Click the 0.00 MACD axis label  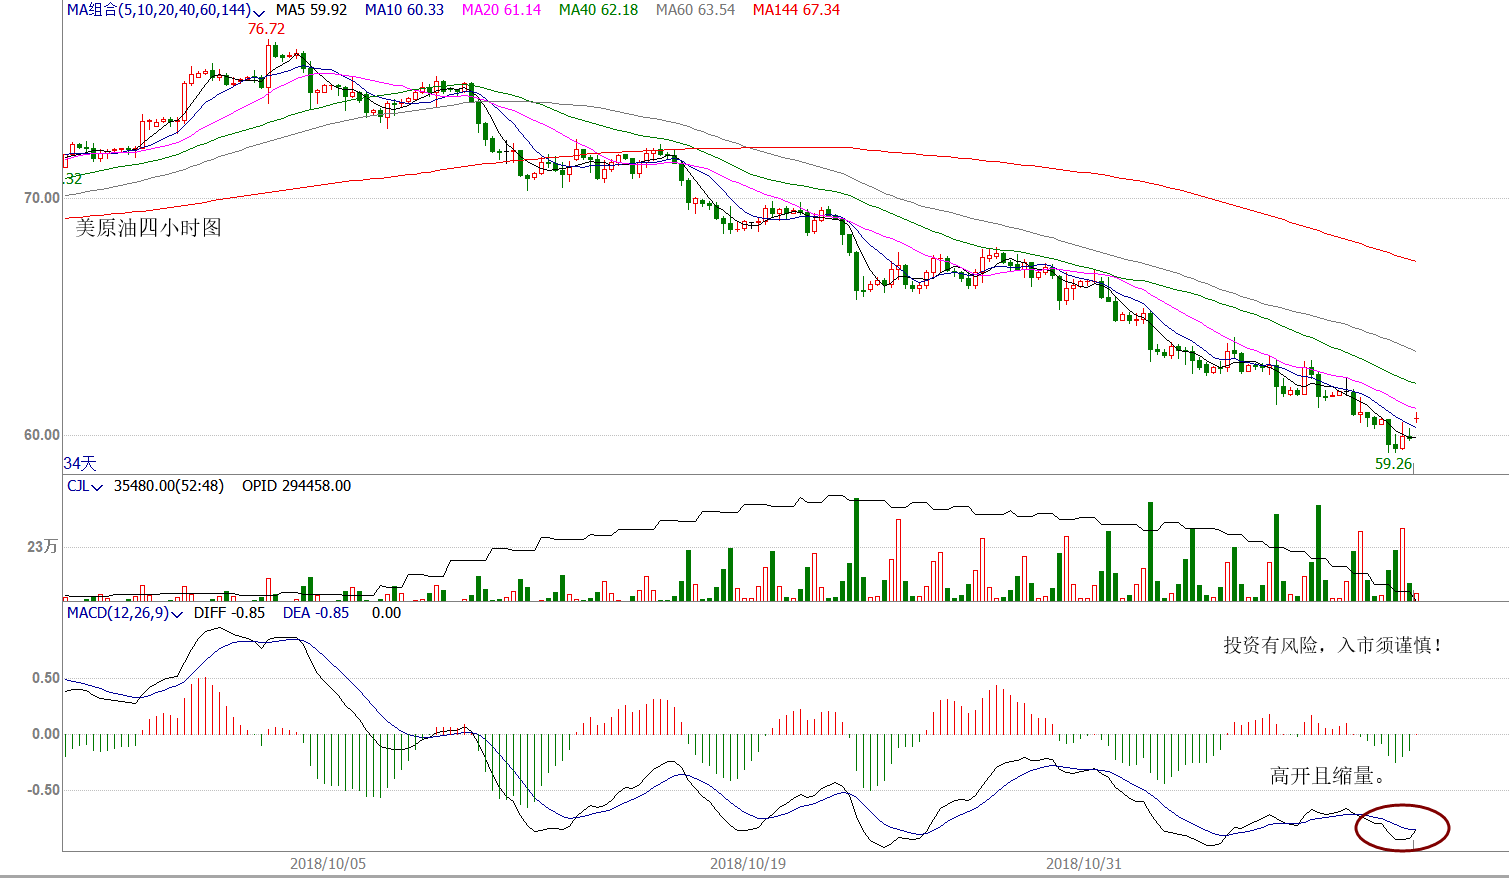[x=46, y=734]
